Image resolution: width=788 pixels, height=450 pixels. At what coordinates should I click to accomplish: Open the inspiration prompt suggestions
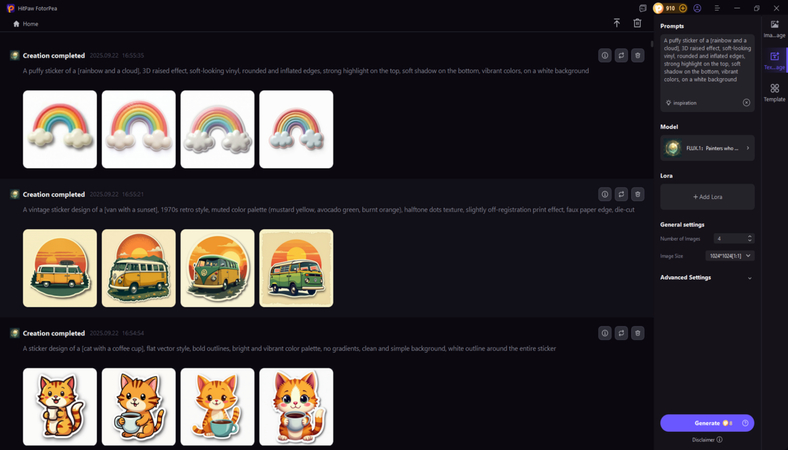pyautogui.click(x=681, y=103)
